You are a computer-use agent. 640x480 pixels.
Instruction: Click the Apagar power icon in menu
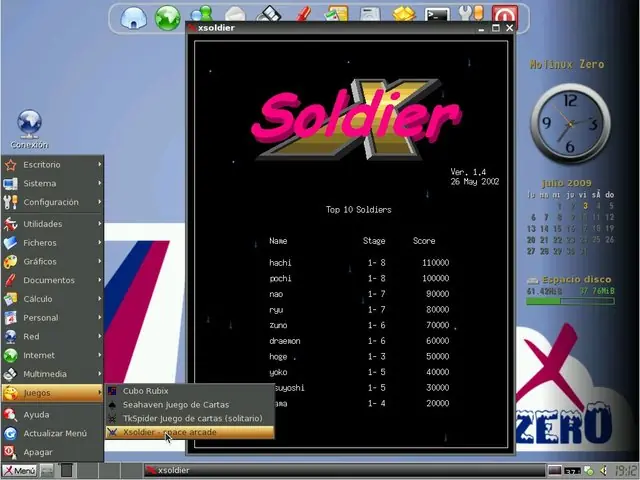coord(10,452)
